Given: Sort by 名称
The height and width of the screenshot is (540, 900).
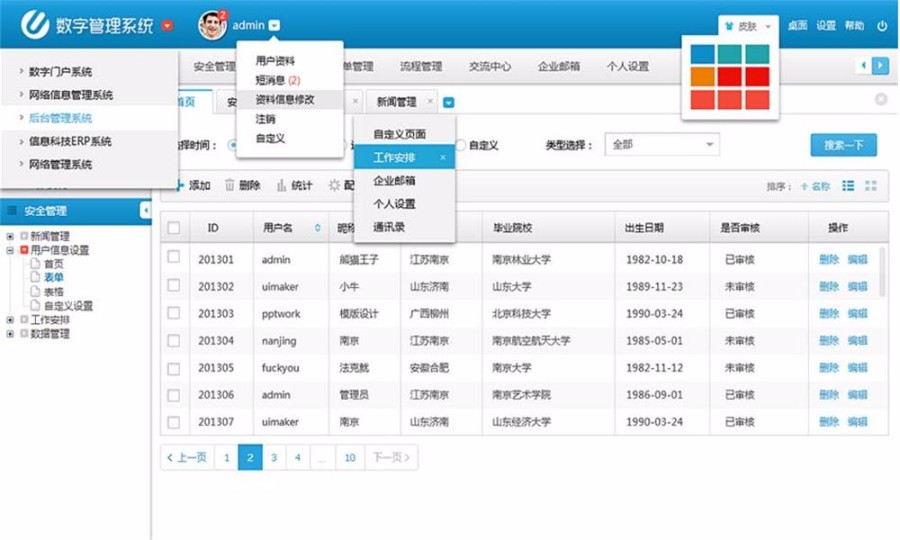Looking at the screenshot, I should (816, 186).
